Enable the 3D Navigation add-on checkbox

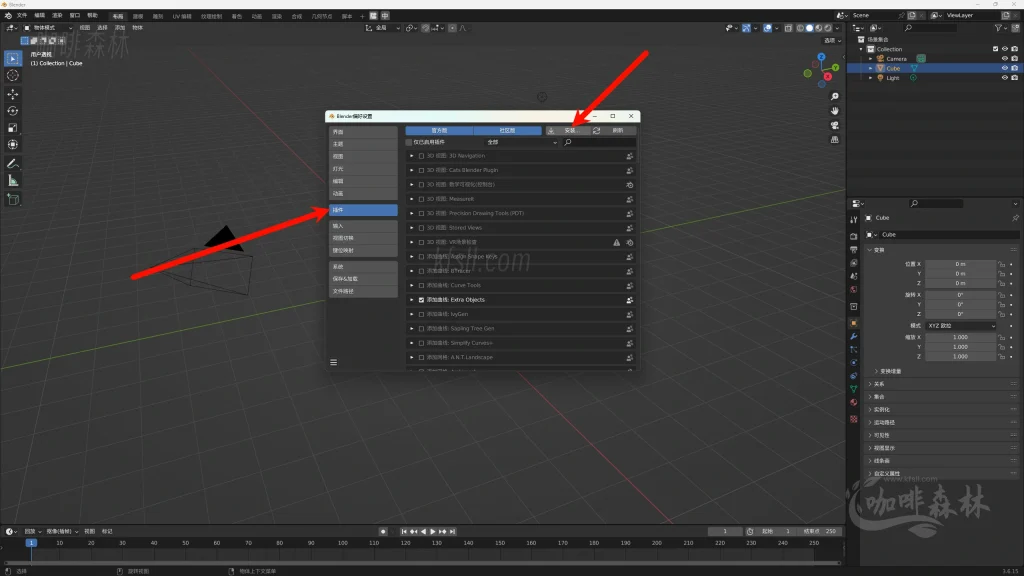click(422, 156)
